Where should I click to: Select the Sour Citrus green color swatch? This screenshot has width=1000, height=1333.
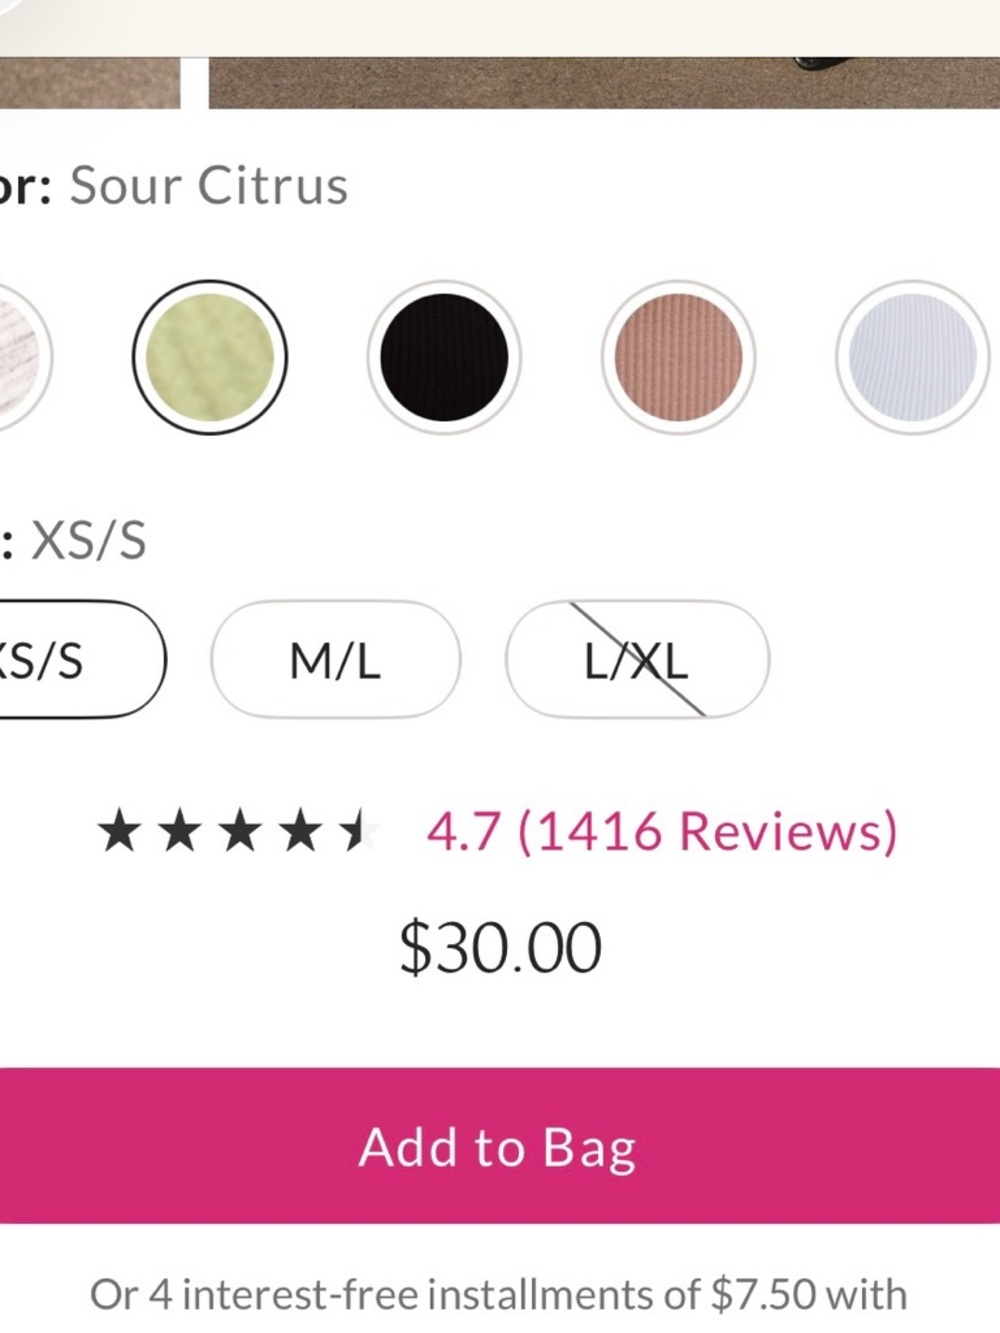pos(210,357)
